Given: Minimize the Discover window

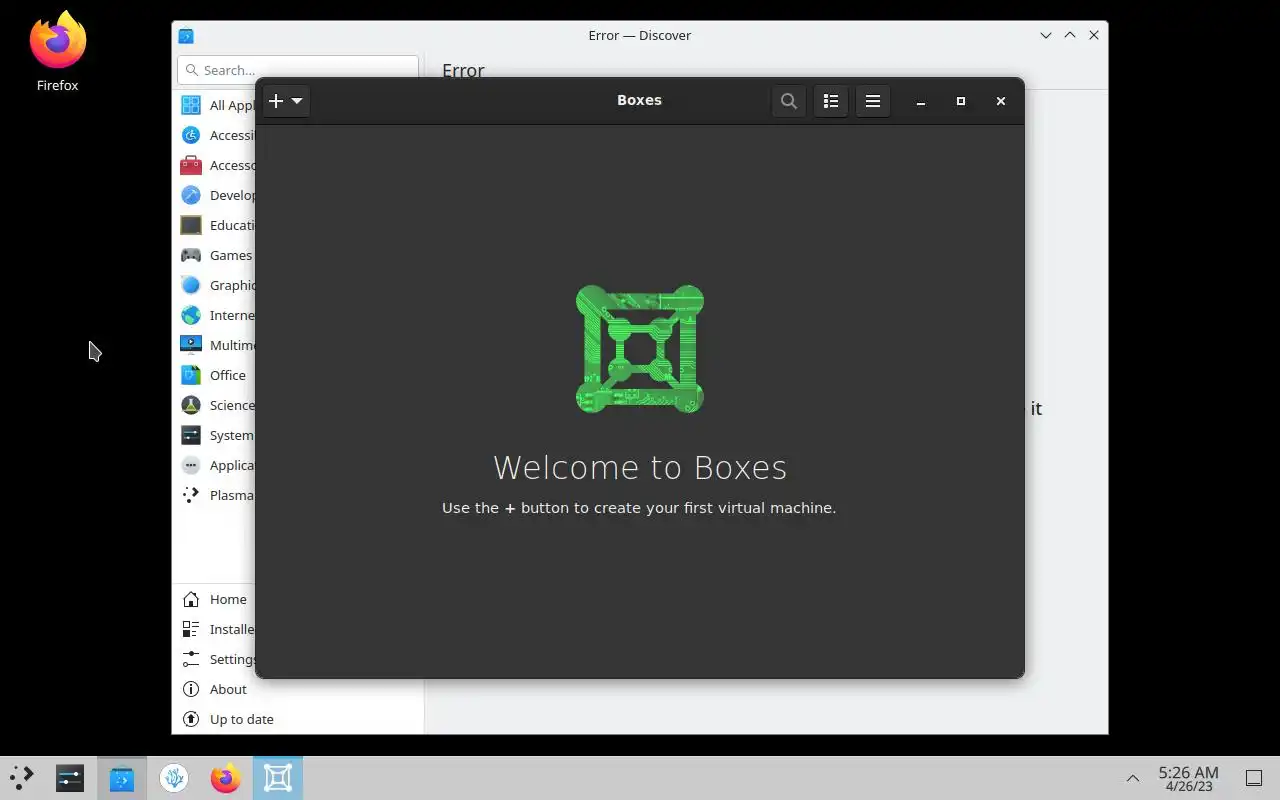Looking at the screenshot, I should (x=1046, y=35).
